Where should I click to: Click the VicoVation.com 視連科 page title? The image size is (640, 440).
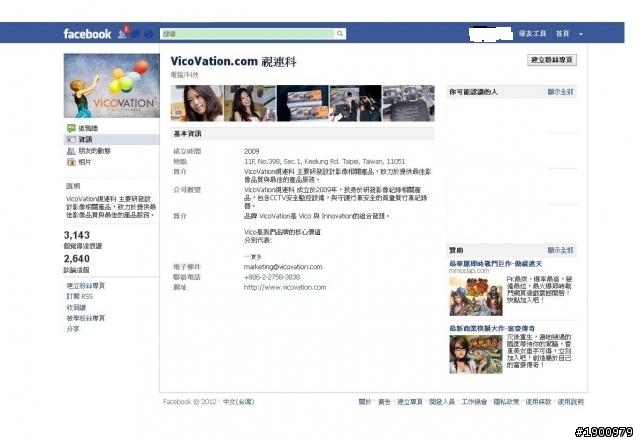[233, 62]
